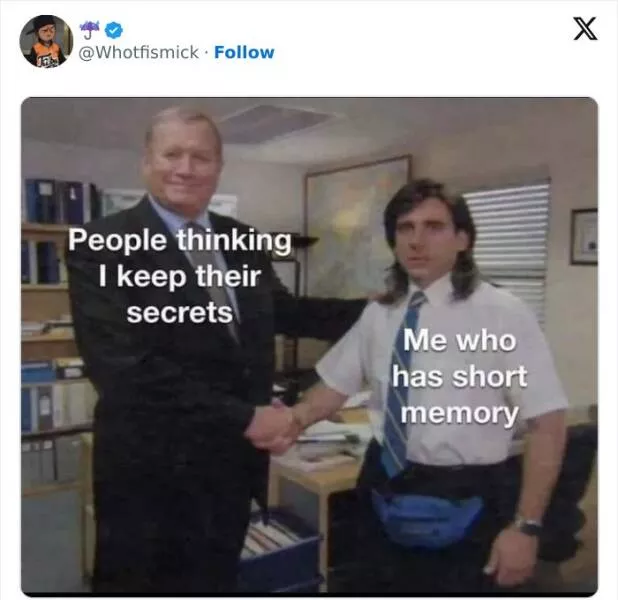Click the wristwatch on the man's arm

pyautogui.click(x=528, y=526)
